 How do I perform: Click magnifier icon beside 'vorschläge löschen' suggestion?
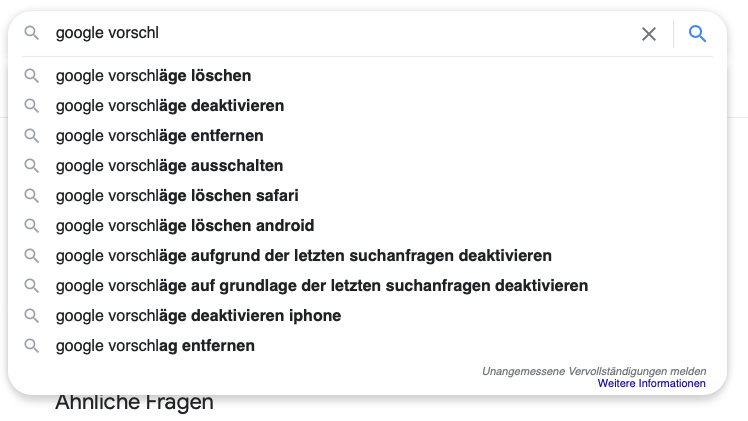[x=31, y=76]
